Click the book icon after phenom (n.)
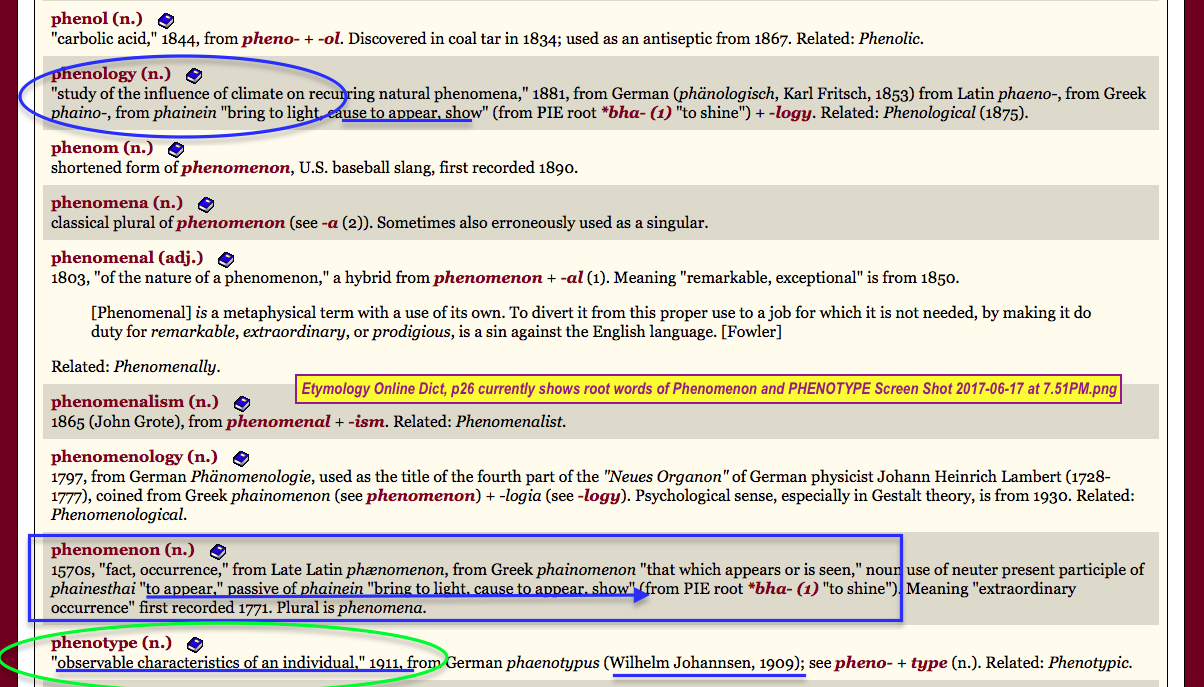Image resolution: width=1204 pixels, height=687 pixels. [x=176, y=150]
